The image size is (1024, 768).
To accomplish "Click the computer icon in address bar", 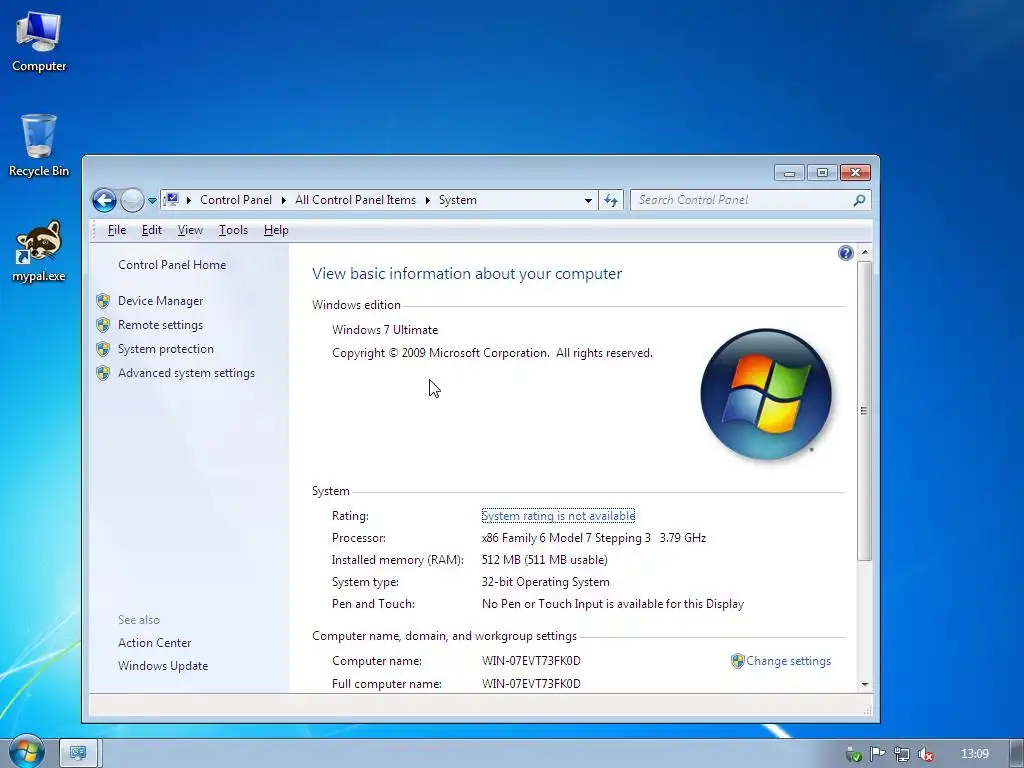I will click(171, 200).
